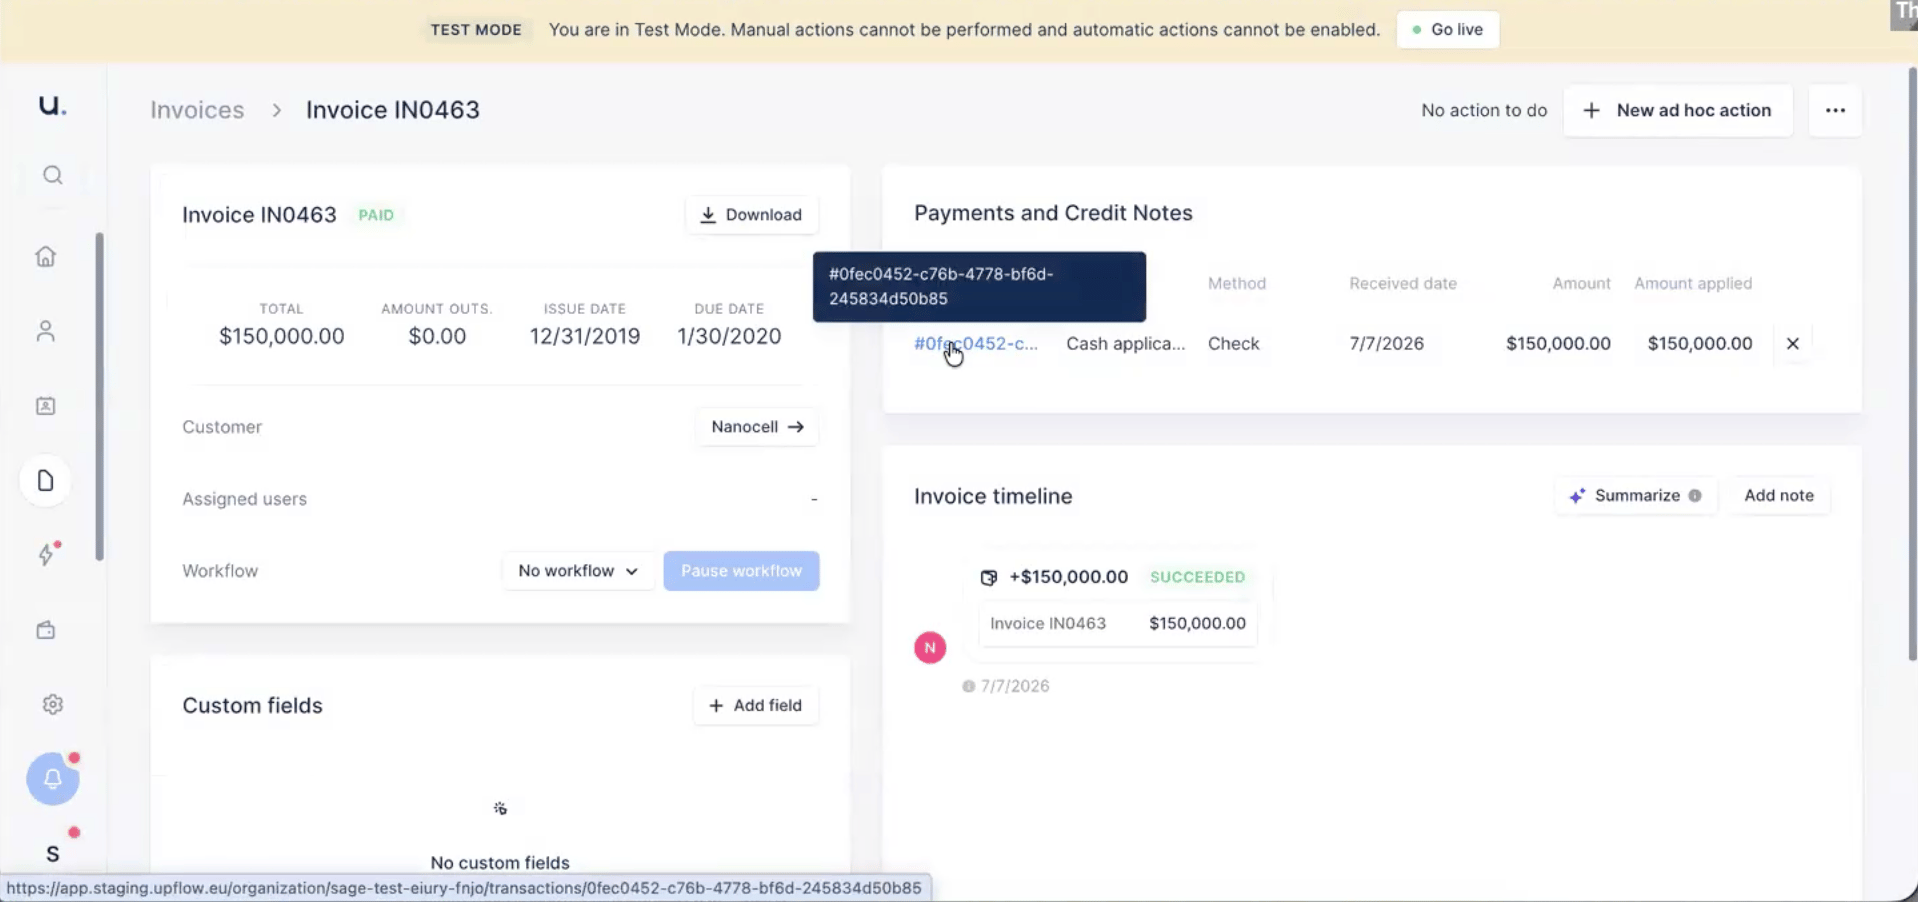The height and width of the screenshot is (902, 1918).
Task: Download the invoice IN0463
Action: [x=751, y=215]
